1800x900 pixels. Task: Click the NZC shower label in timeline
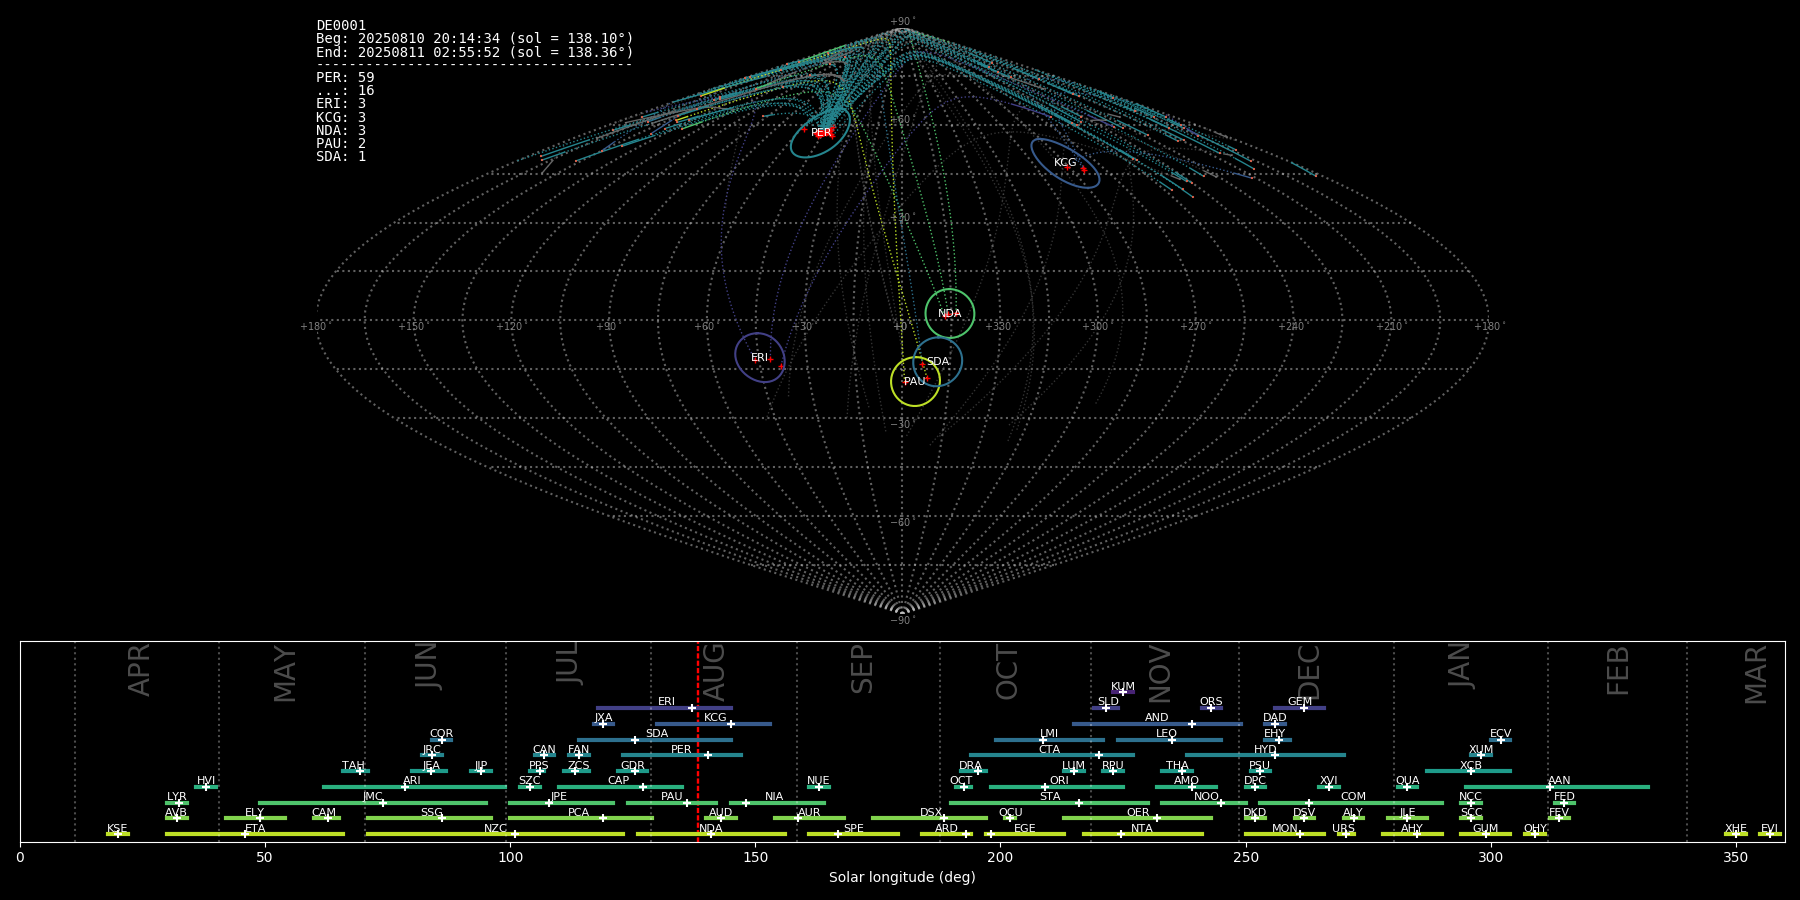(495, 829)
